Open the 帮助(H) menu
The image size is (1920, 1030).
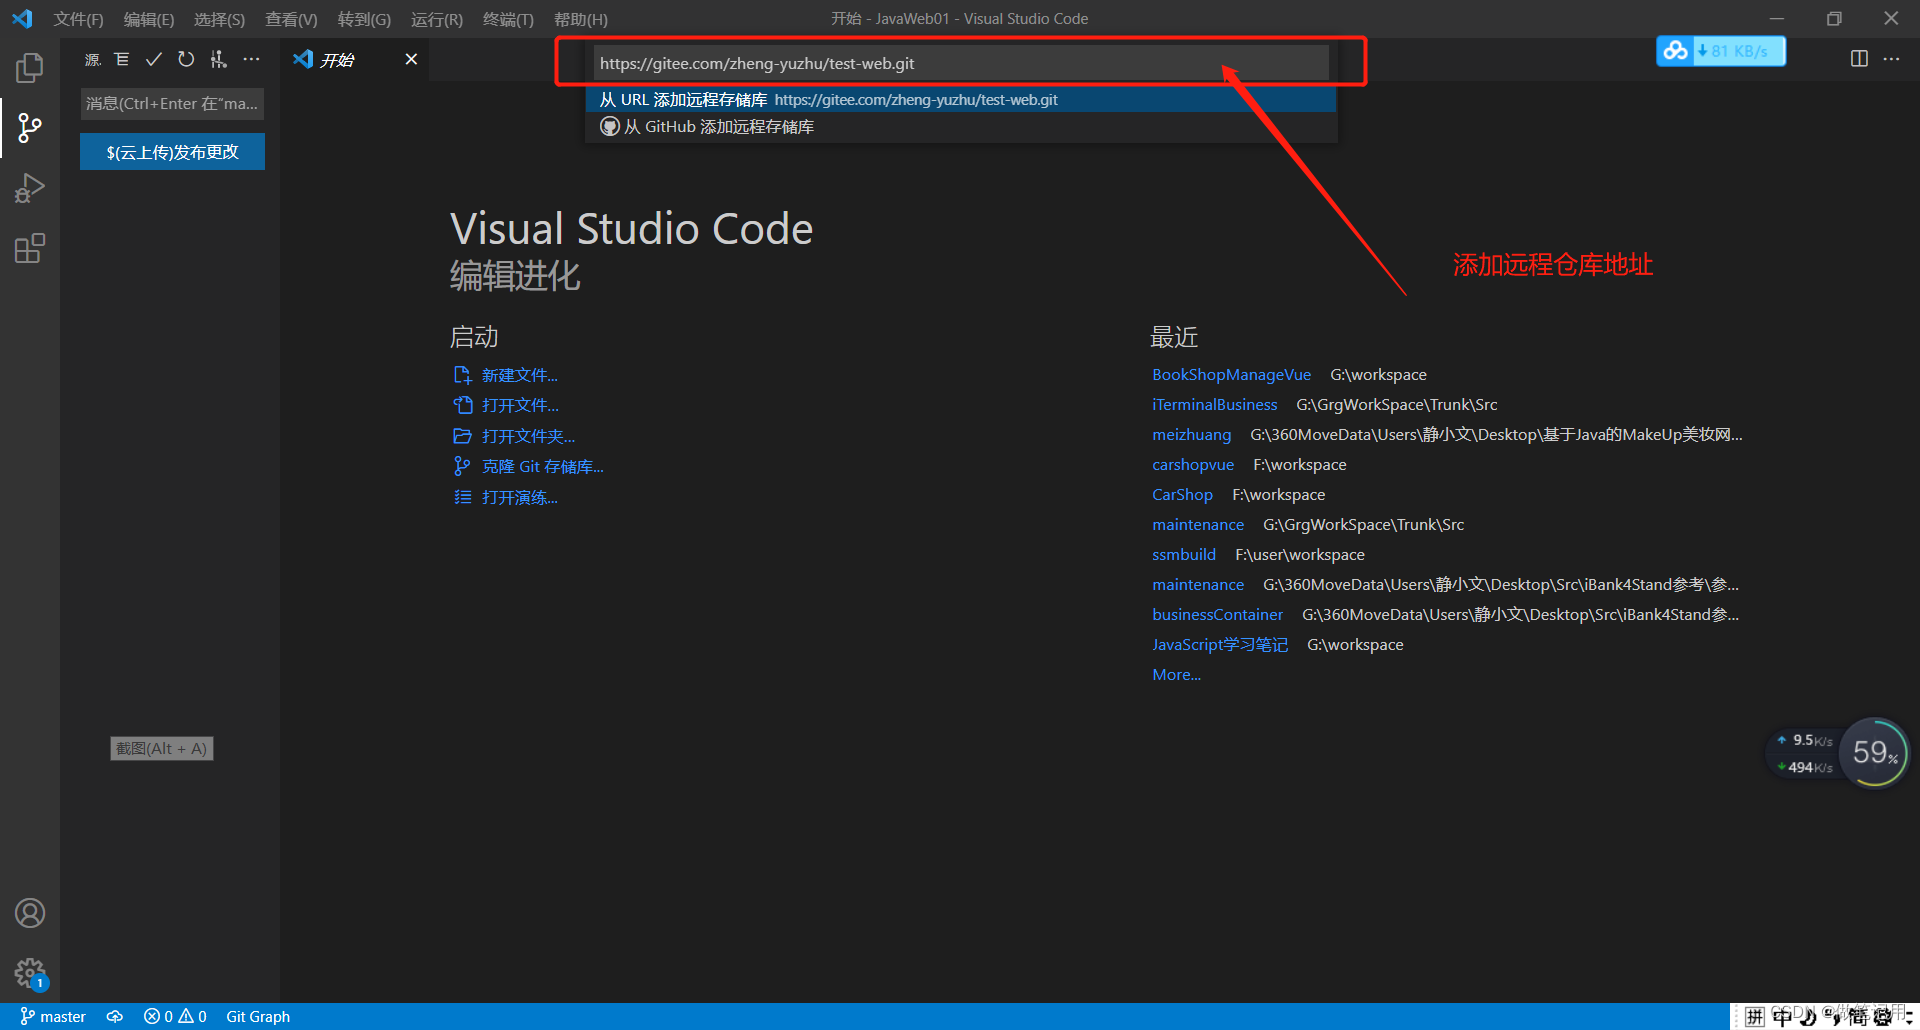581,19
